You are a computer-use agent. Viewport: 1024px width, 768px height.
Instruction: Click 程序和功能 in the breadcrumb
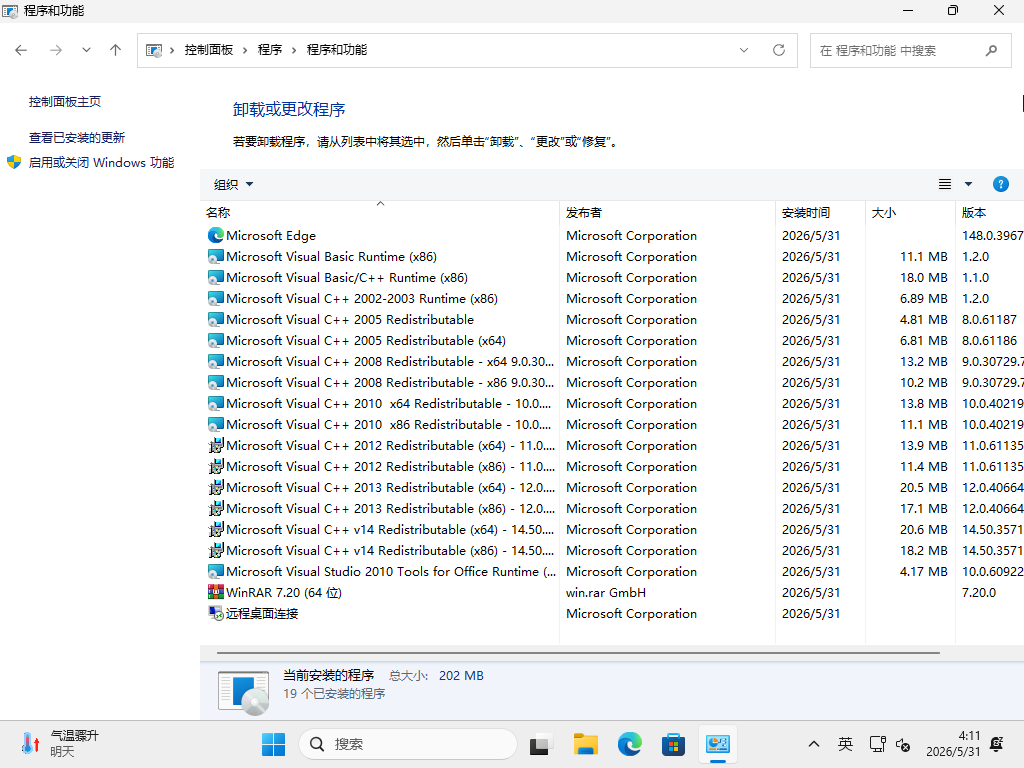[337, 50]
